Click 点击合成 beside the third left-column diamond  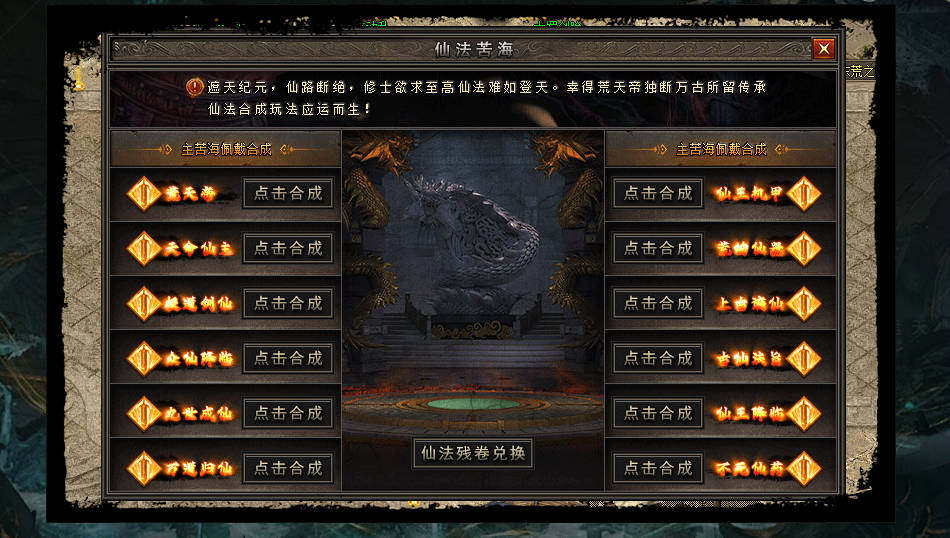click(x=288, y=304)
